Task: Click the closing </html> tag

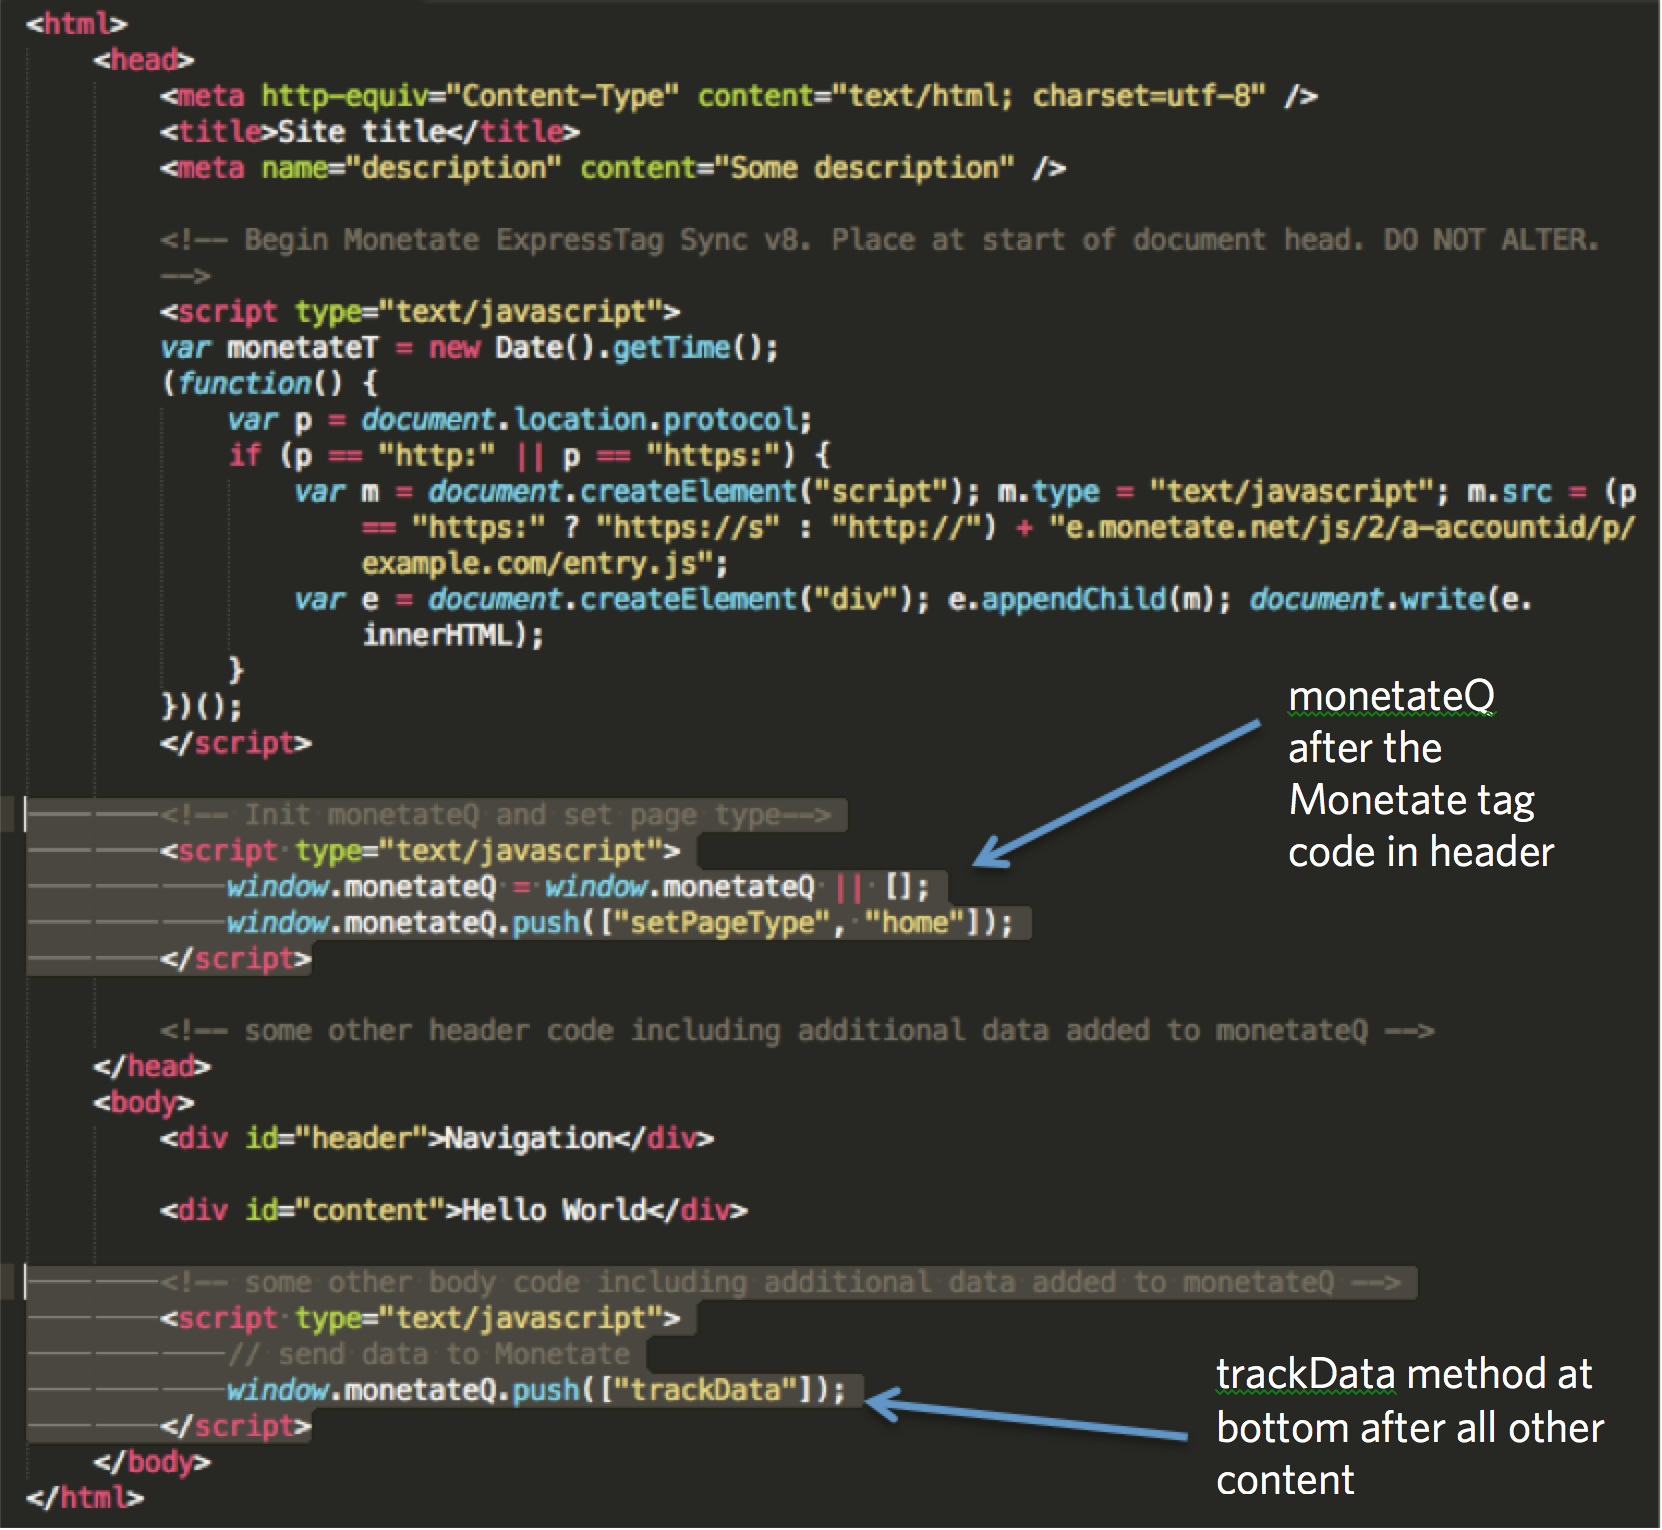Action: [85, 1498]
